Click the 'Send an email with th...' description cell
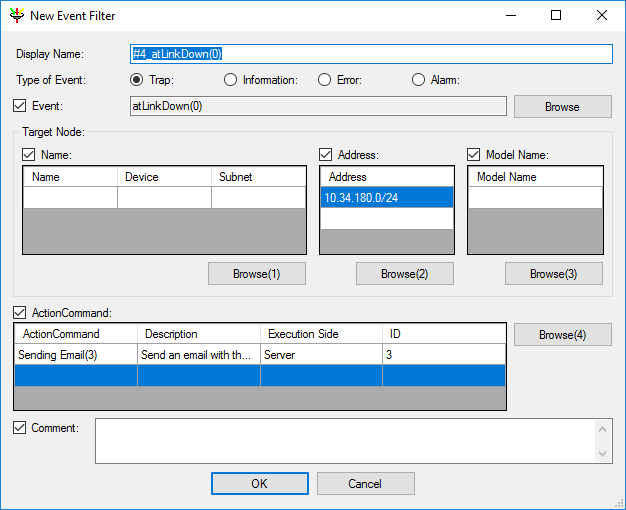Image resolution: width=626 pixels, height=510 pixels. pyautogui.click(x=199, y=354)
